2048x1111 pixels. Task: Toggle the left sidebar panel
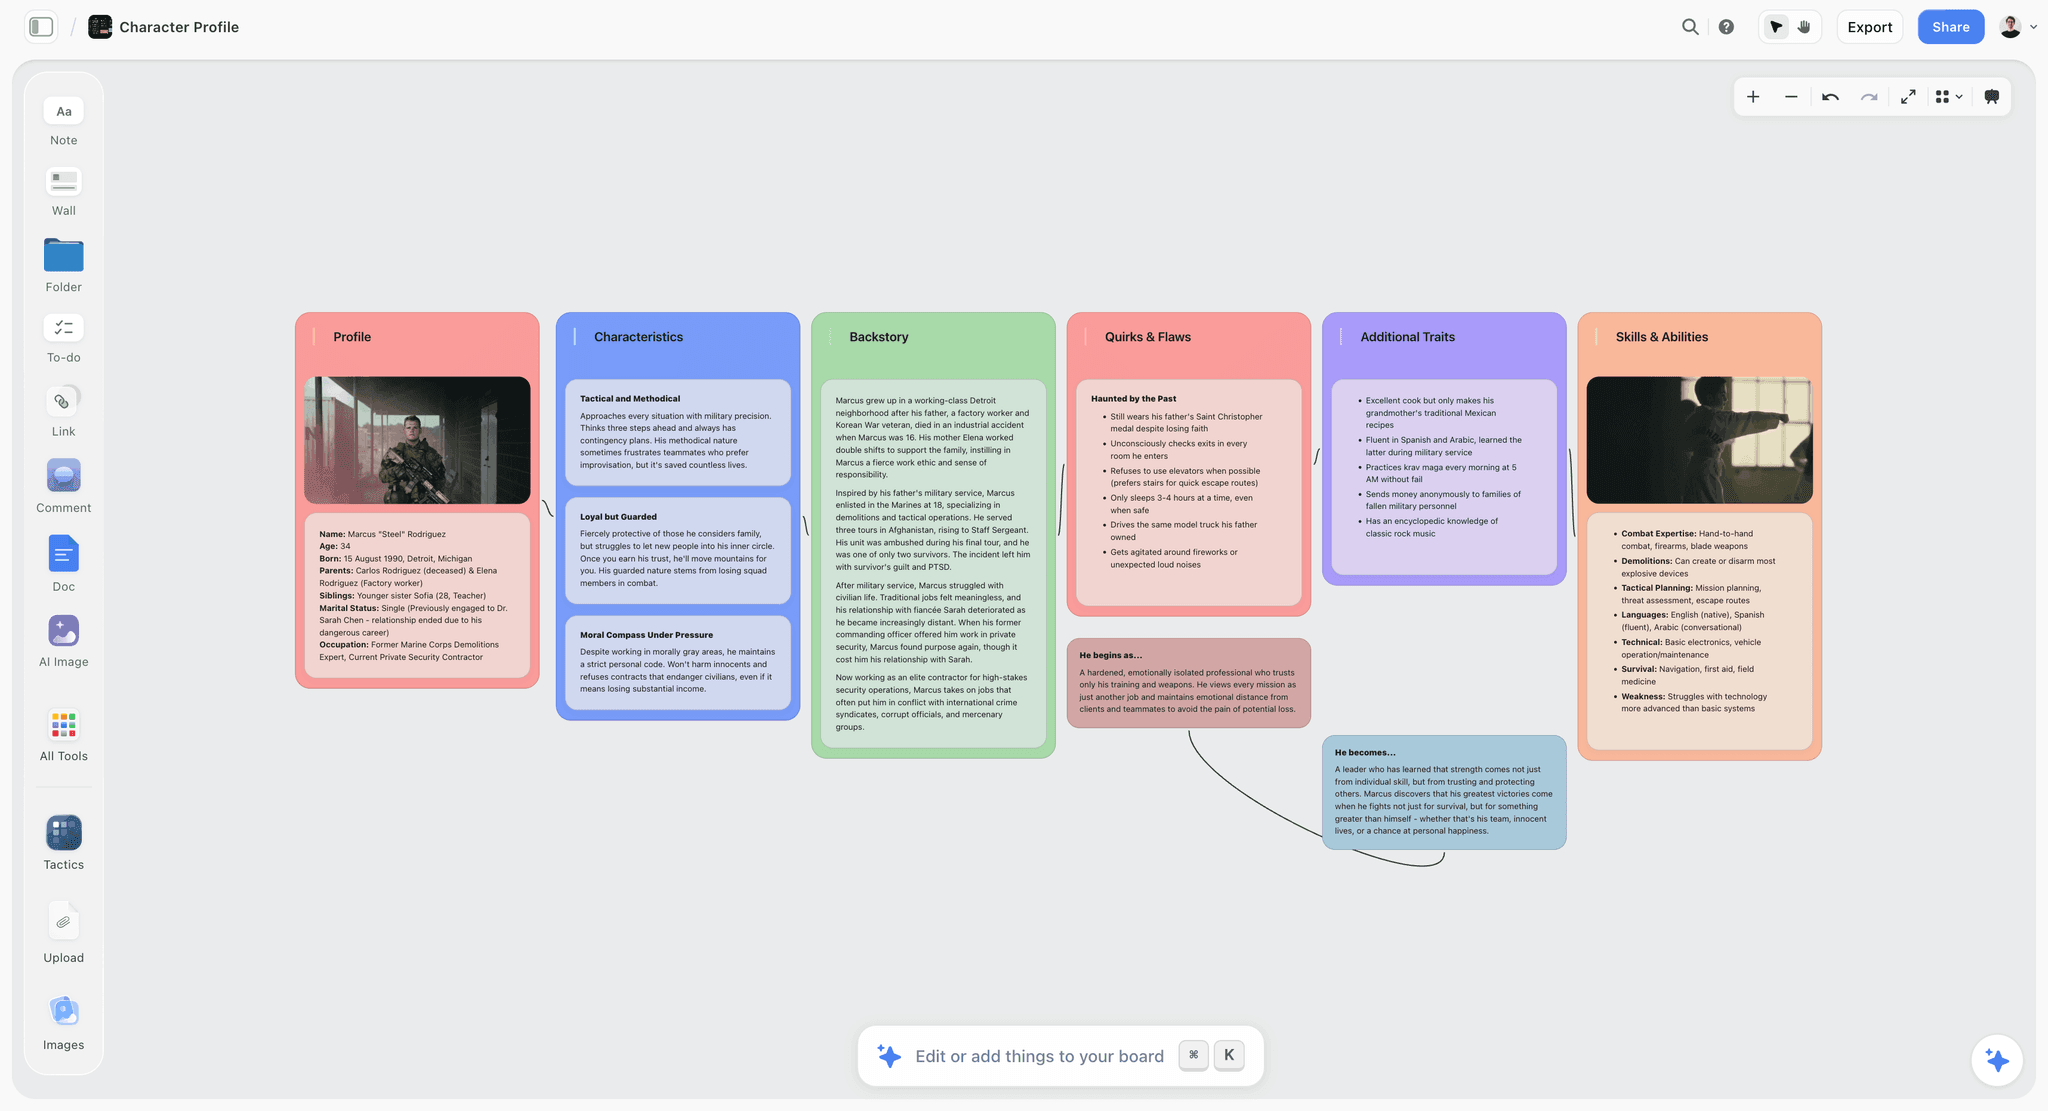pos(41,27)
